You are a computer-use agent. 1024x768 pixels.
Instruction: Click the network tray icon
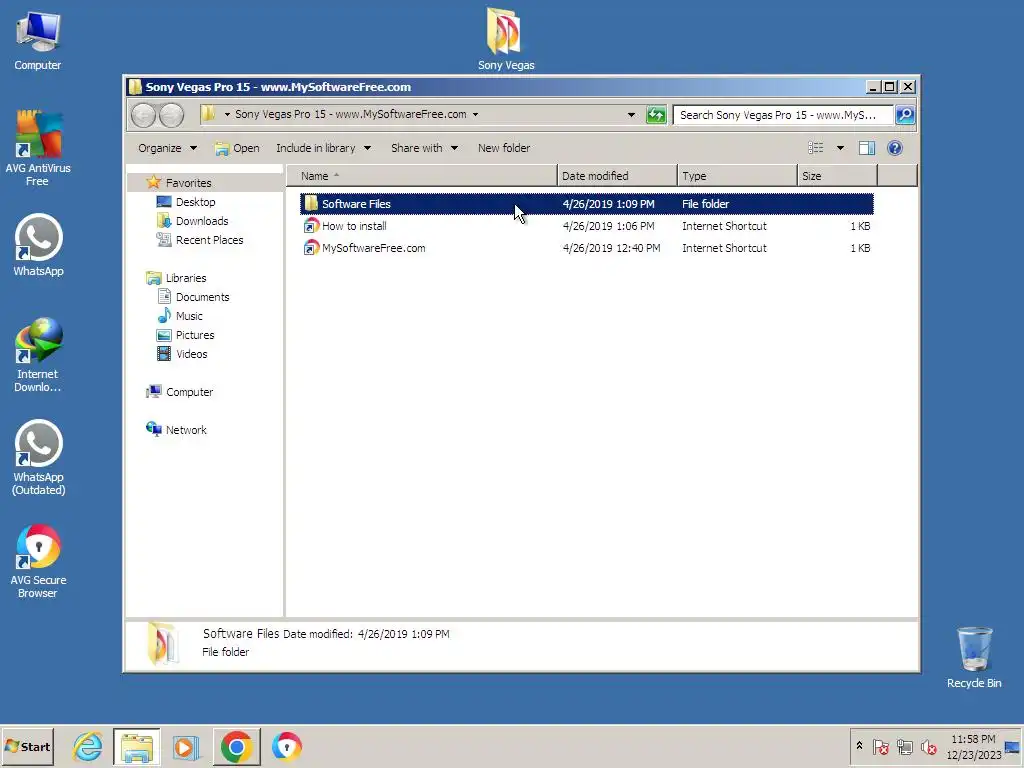(x=904, y=746)
